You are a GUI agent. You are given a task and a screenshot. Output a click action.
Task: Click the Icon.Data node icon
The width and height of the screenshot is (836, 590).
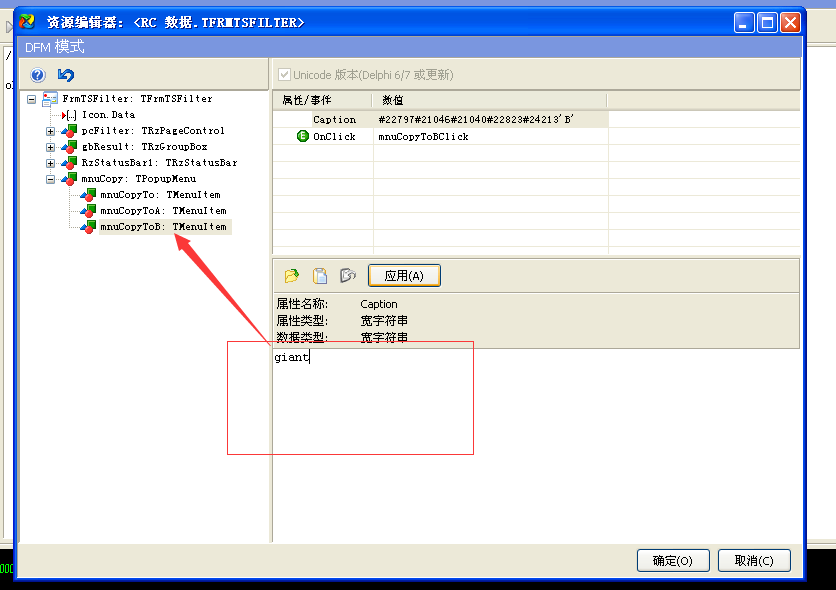[x=70, y=115]
